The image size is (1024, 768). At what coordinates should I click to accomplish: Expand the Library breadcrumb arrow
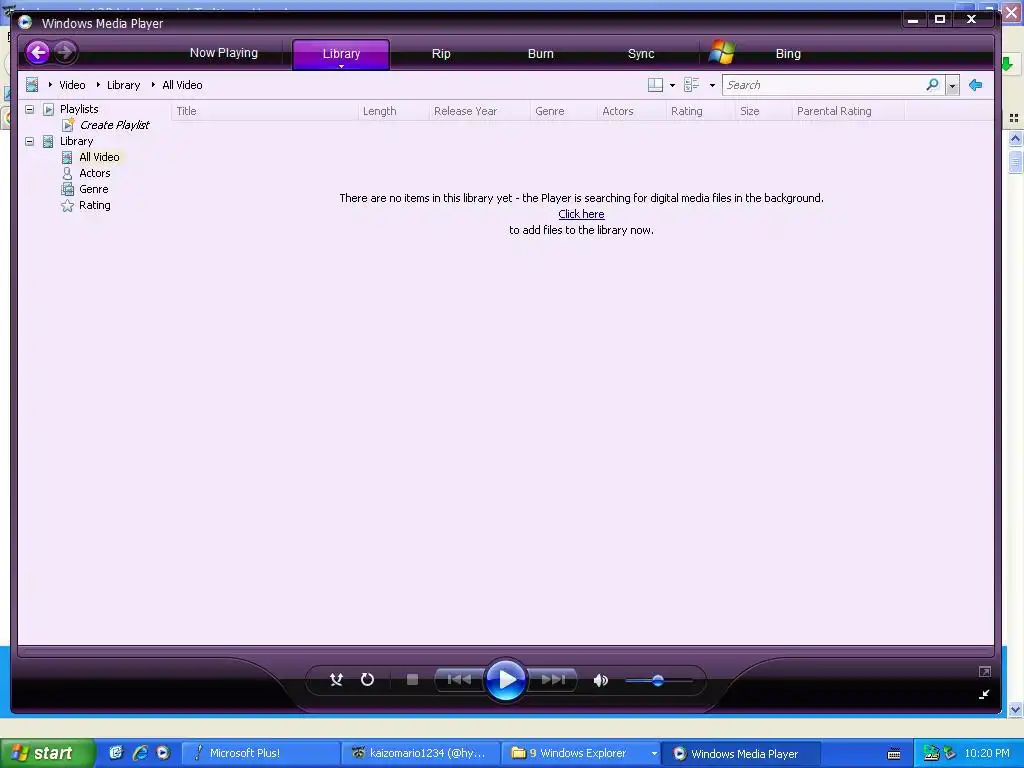pyautogui.click(x=98, y=85)
